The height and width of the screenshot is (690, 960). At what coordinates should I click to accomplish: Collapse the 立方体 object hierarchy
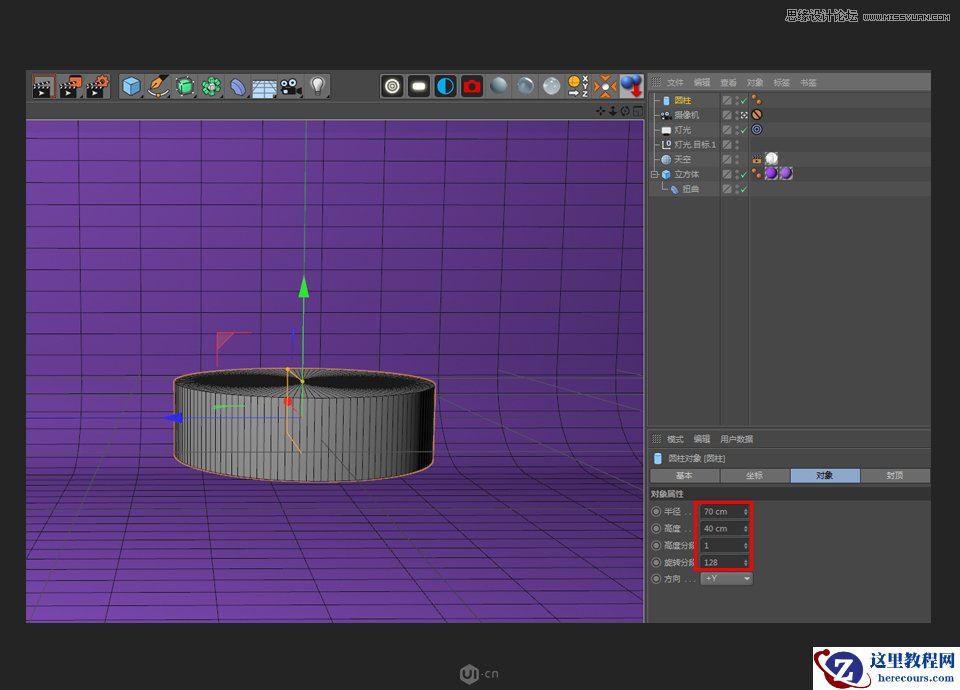[655, 173]
